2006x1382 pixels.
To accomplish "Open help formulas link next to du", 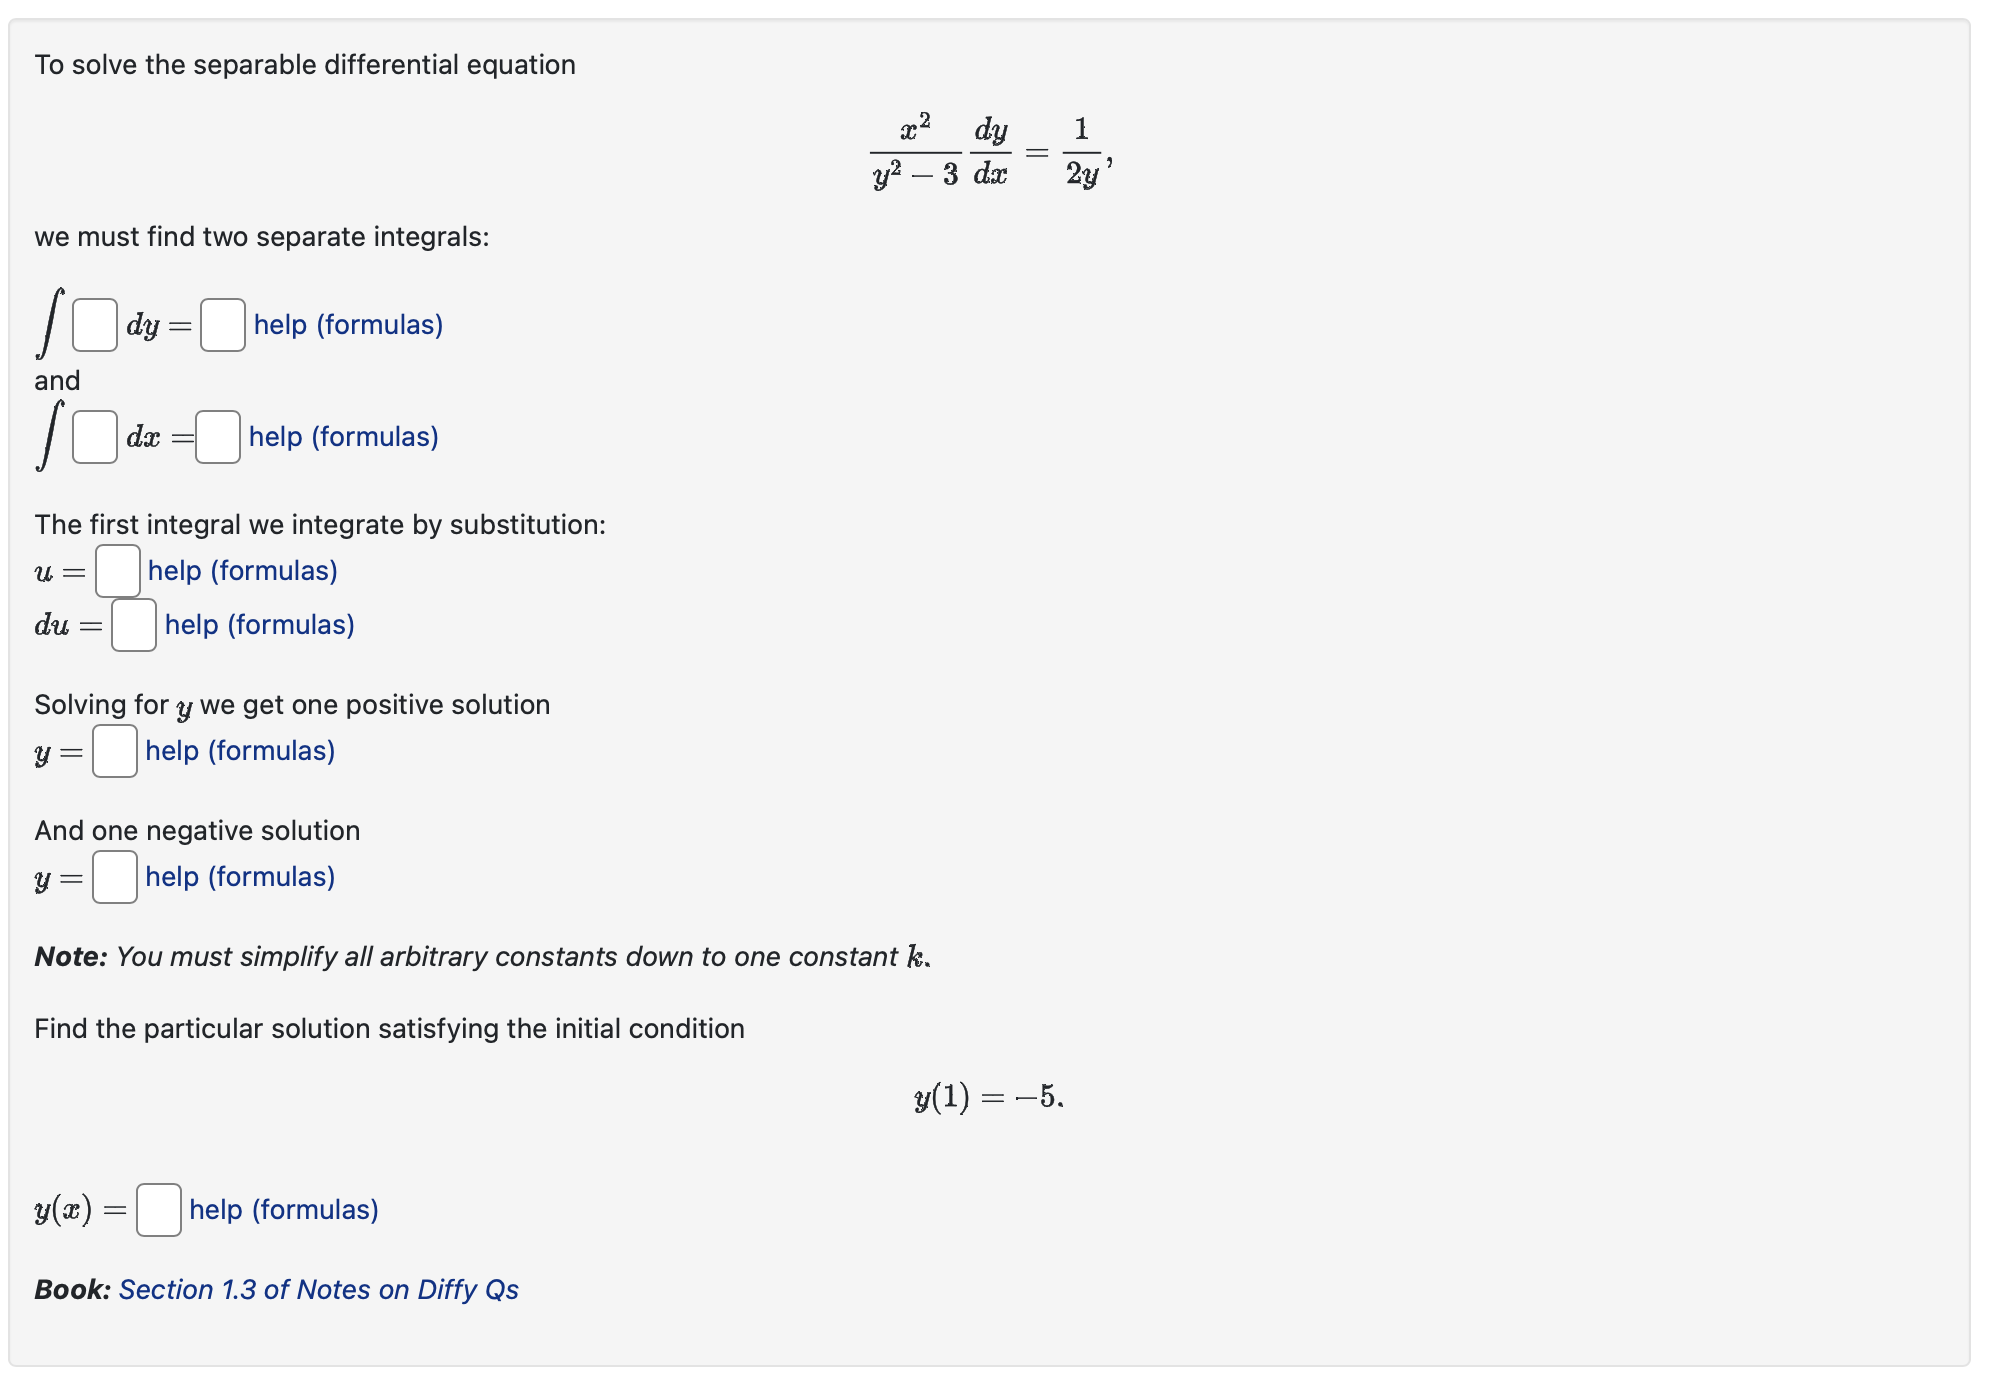I will (259, 624).
